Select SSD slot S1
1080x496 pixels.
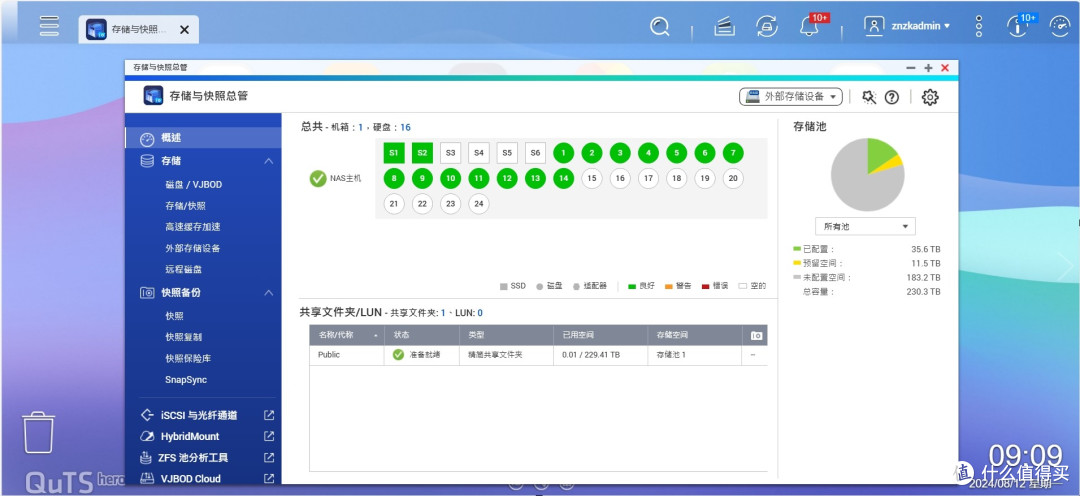pyautogui.click(x=394, y=153)
